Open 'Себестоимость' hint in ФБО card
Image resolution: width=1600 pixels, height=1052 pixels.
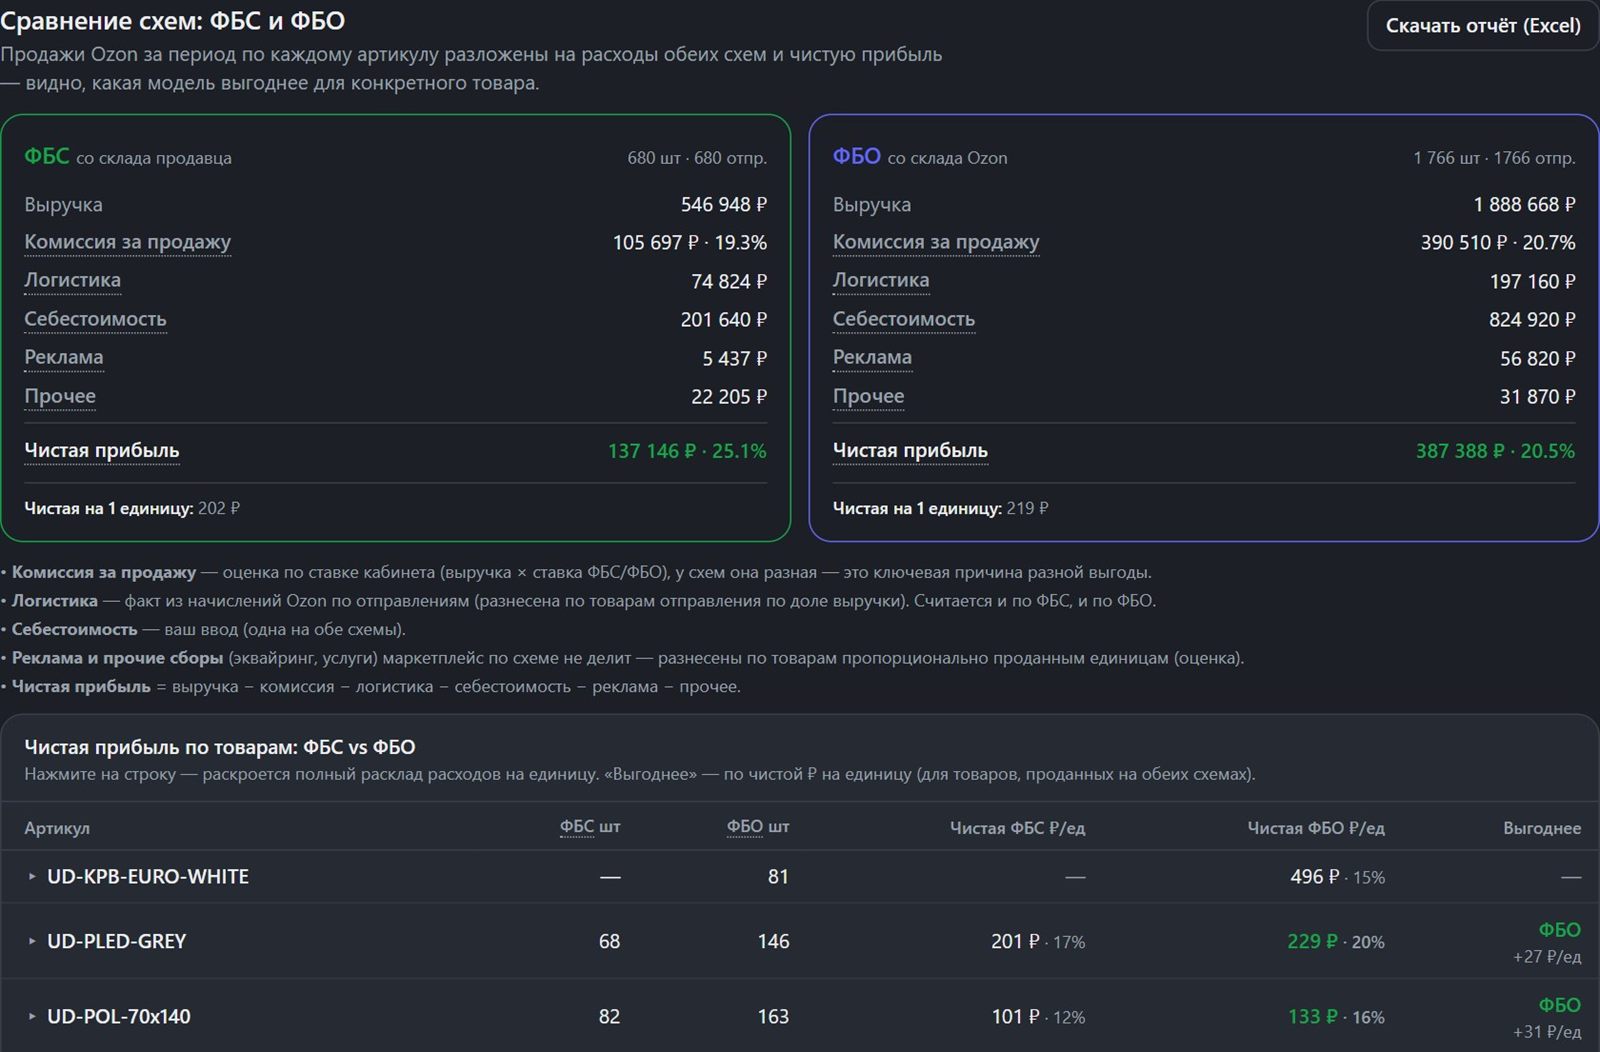[x=904, y=319]
